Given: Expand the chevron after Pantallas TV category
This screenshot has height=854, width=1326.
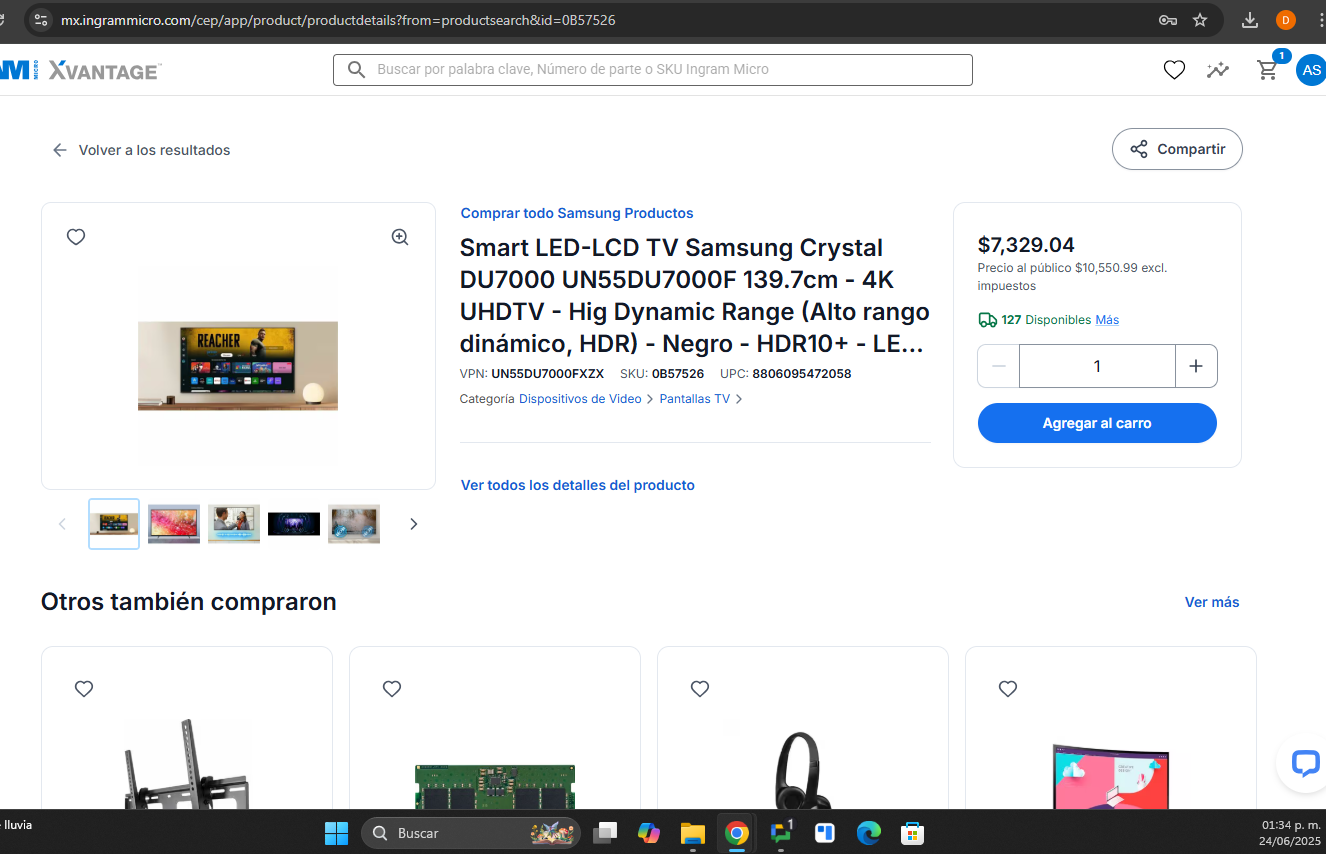Looking at the screenshot, I should pyautogui.click(x=739, y=399).
